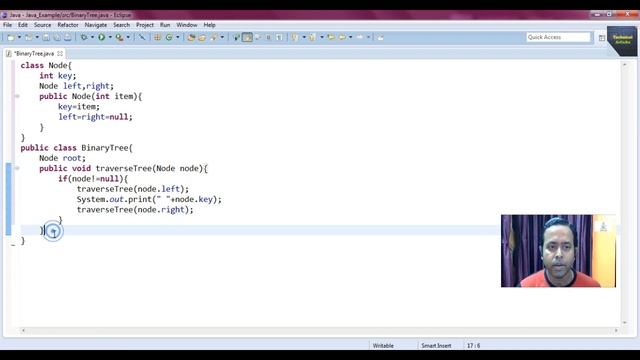The width and height of the screenshot is (640, 360).
Task: Click the New file toolbar icon
Action: pos(11,37)
